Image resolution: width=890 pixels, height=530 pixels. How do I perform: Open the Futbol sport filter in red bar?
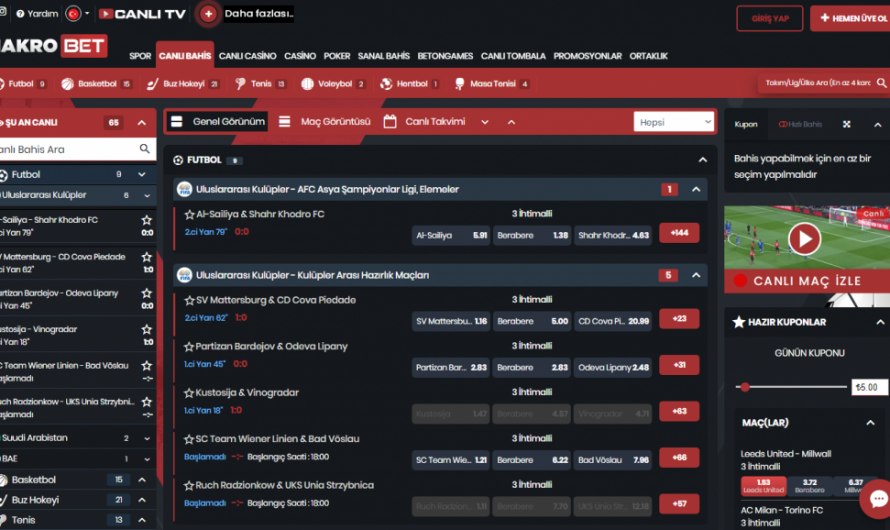pyautogui.click(x=23, y=84)
